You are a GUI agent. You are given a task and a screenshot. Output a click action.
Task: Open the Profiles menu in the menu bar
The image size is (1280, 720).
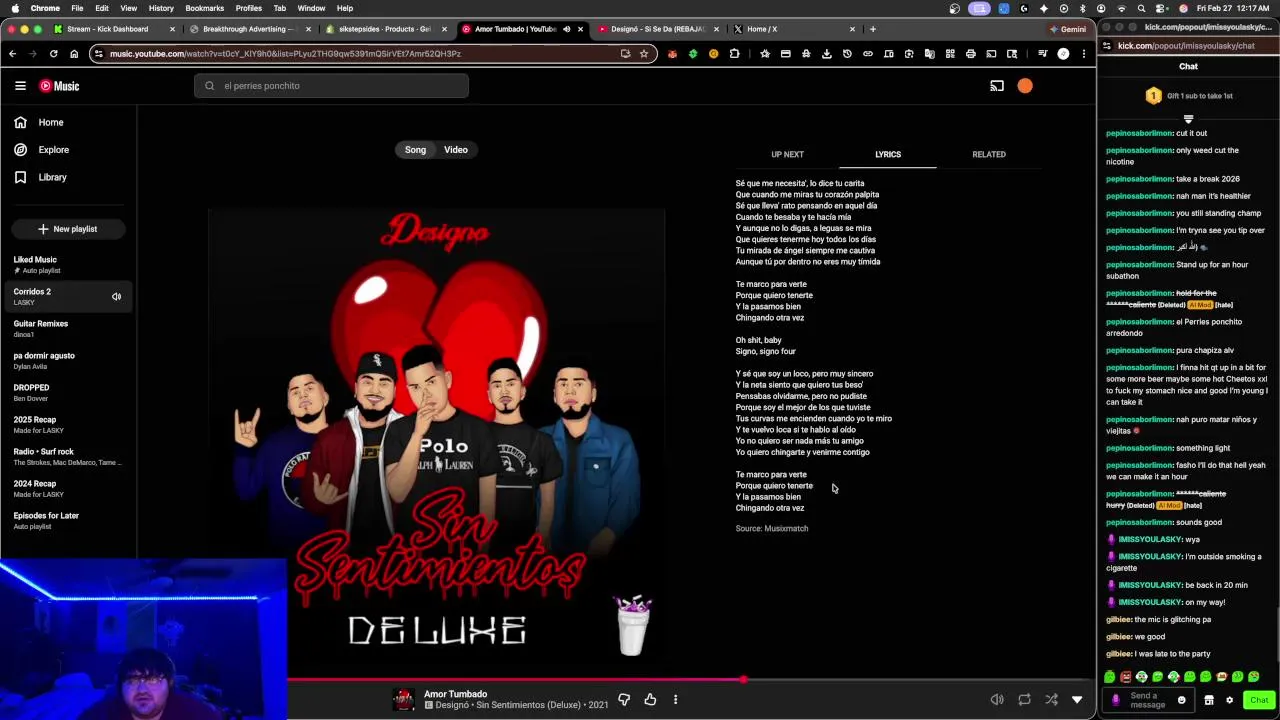tap(249, 8)
